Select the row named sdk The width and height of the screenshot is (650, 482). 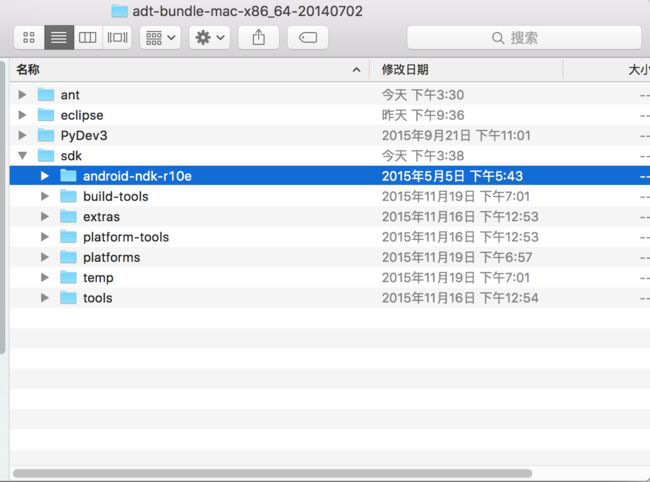[330, 155]
